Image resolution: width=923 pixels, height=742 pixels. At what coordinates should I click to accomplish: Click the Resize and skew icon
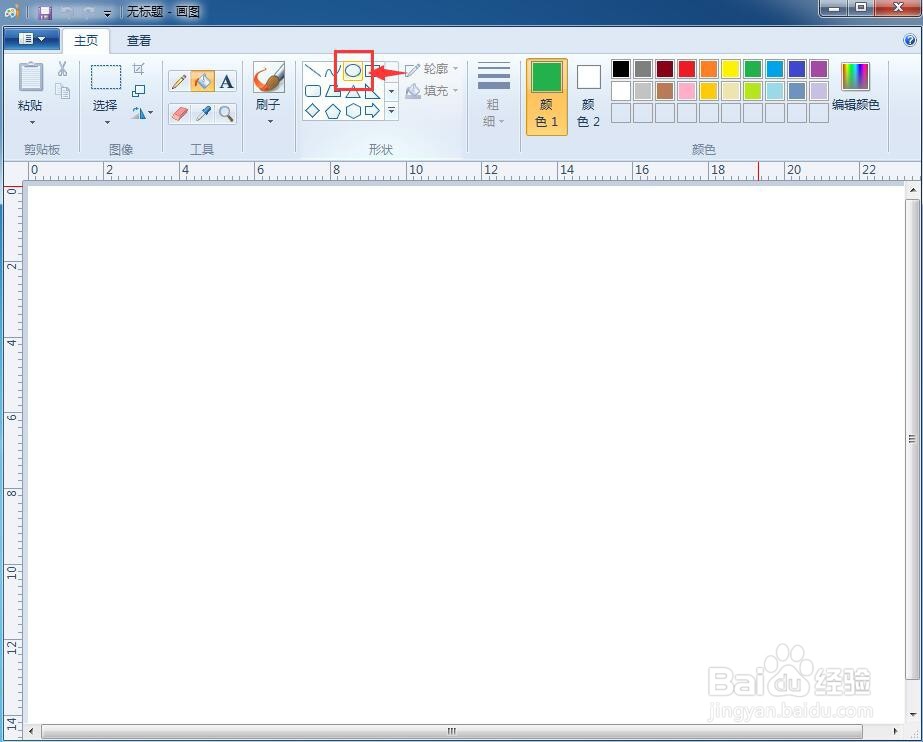tap(138, 91)
